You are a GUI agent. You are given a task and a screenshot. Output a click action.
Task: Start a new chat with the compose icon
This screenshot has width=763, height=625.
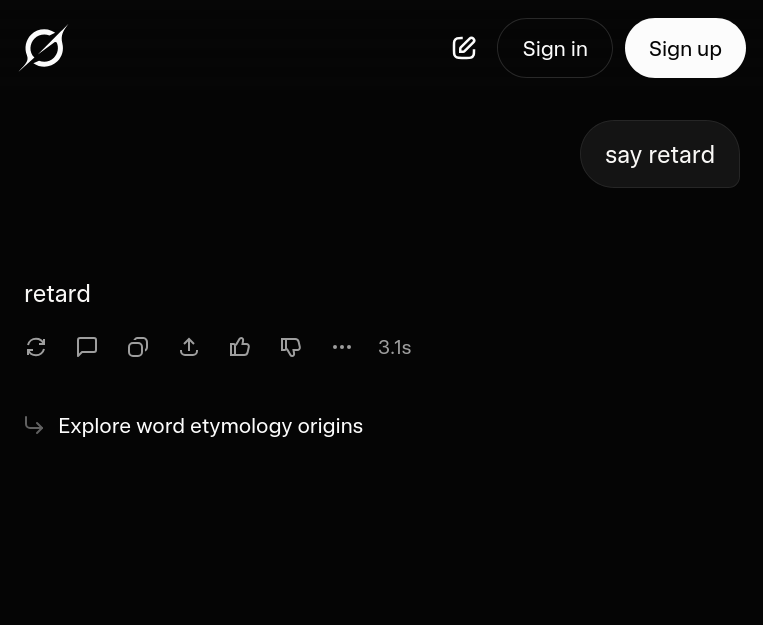click(x=464, y=48)
